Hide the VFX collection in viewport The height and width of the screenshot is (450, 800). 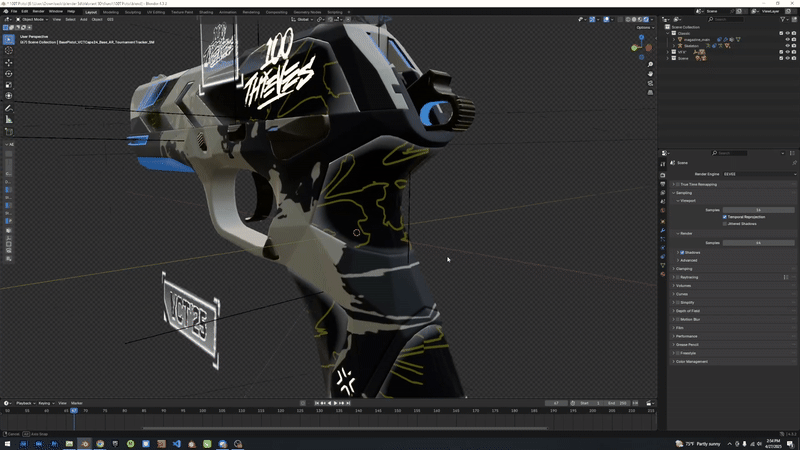click(787, 52)
